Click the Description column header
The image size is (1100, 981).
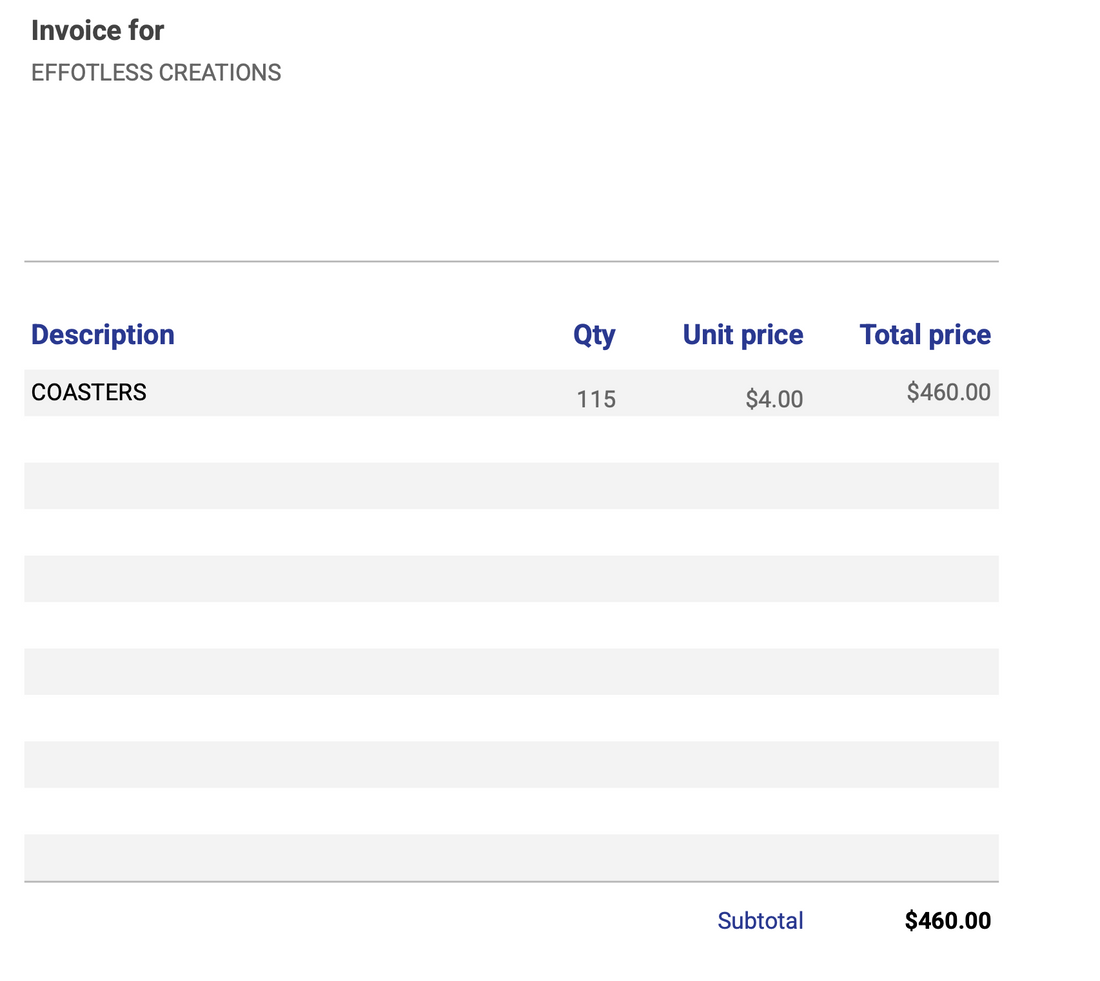[x=103, y=335]
